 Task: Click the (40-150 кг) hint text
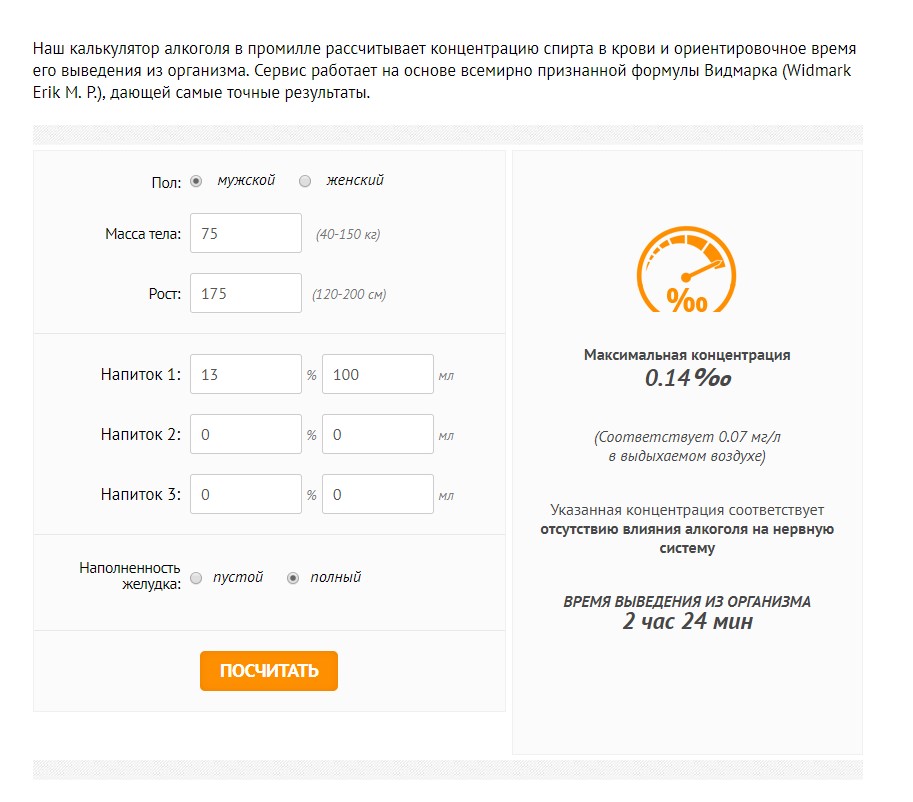pyautogui.click(x=348, y=234)
